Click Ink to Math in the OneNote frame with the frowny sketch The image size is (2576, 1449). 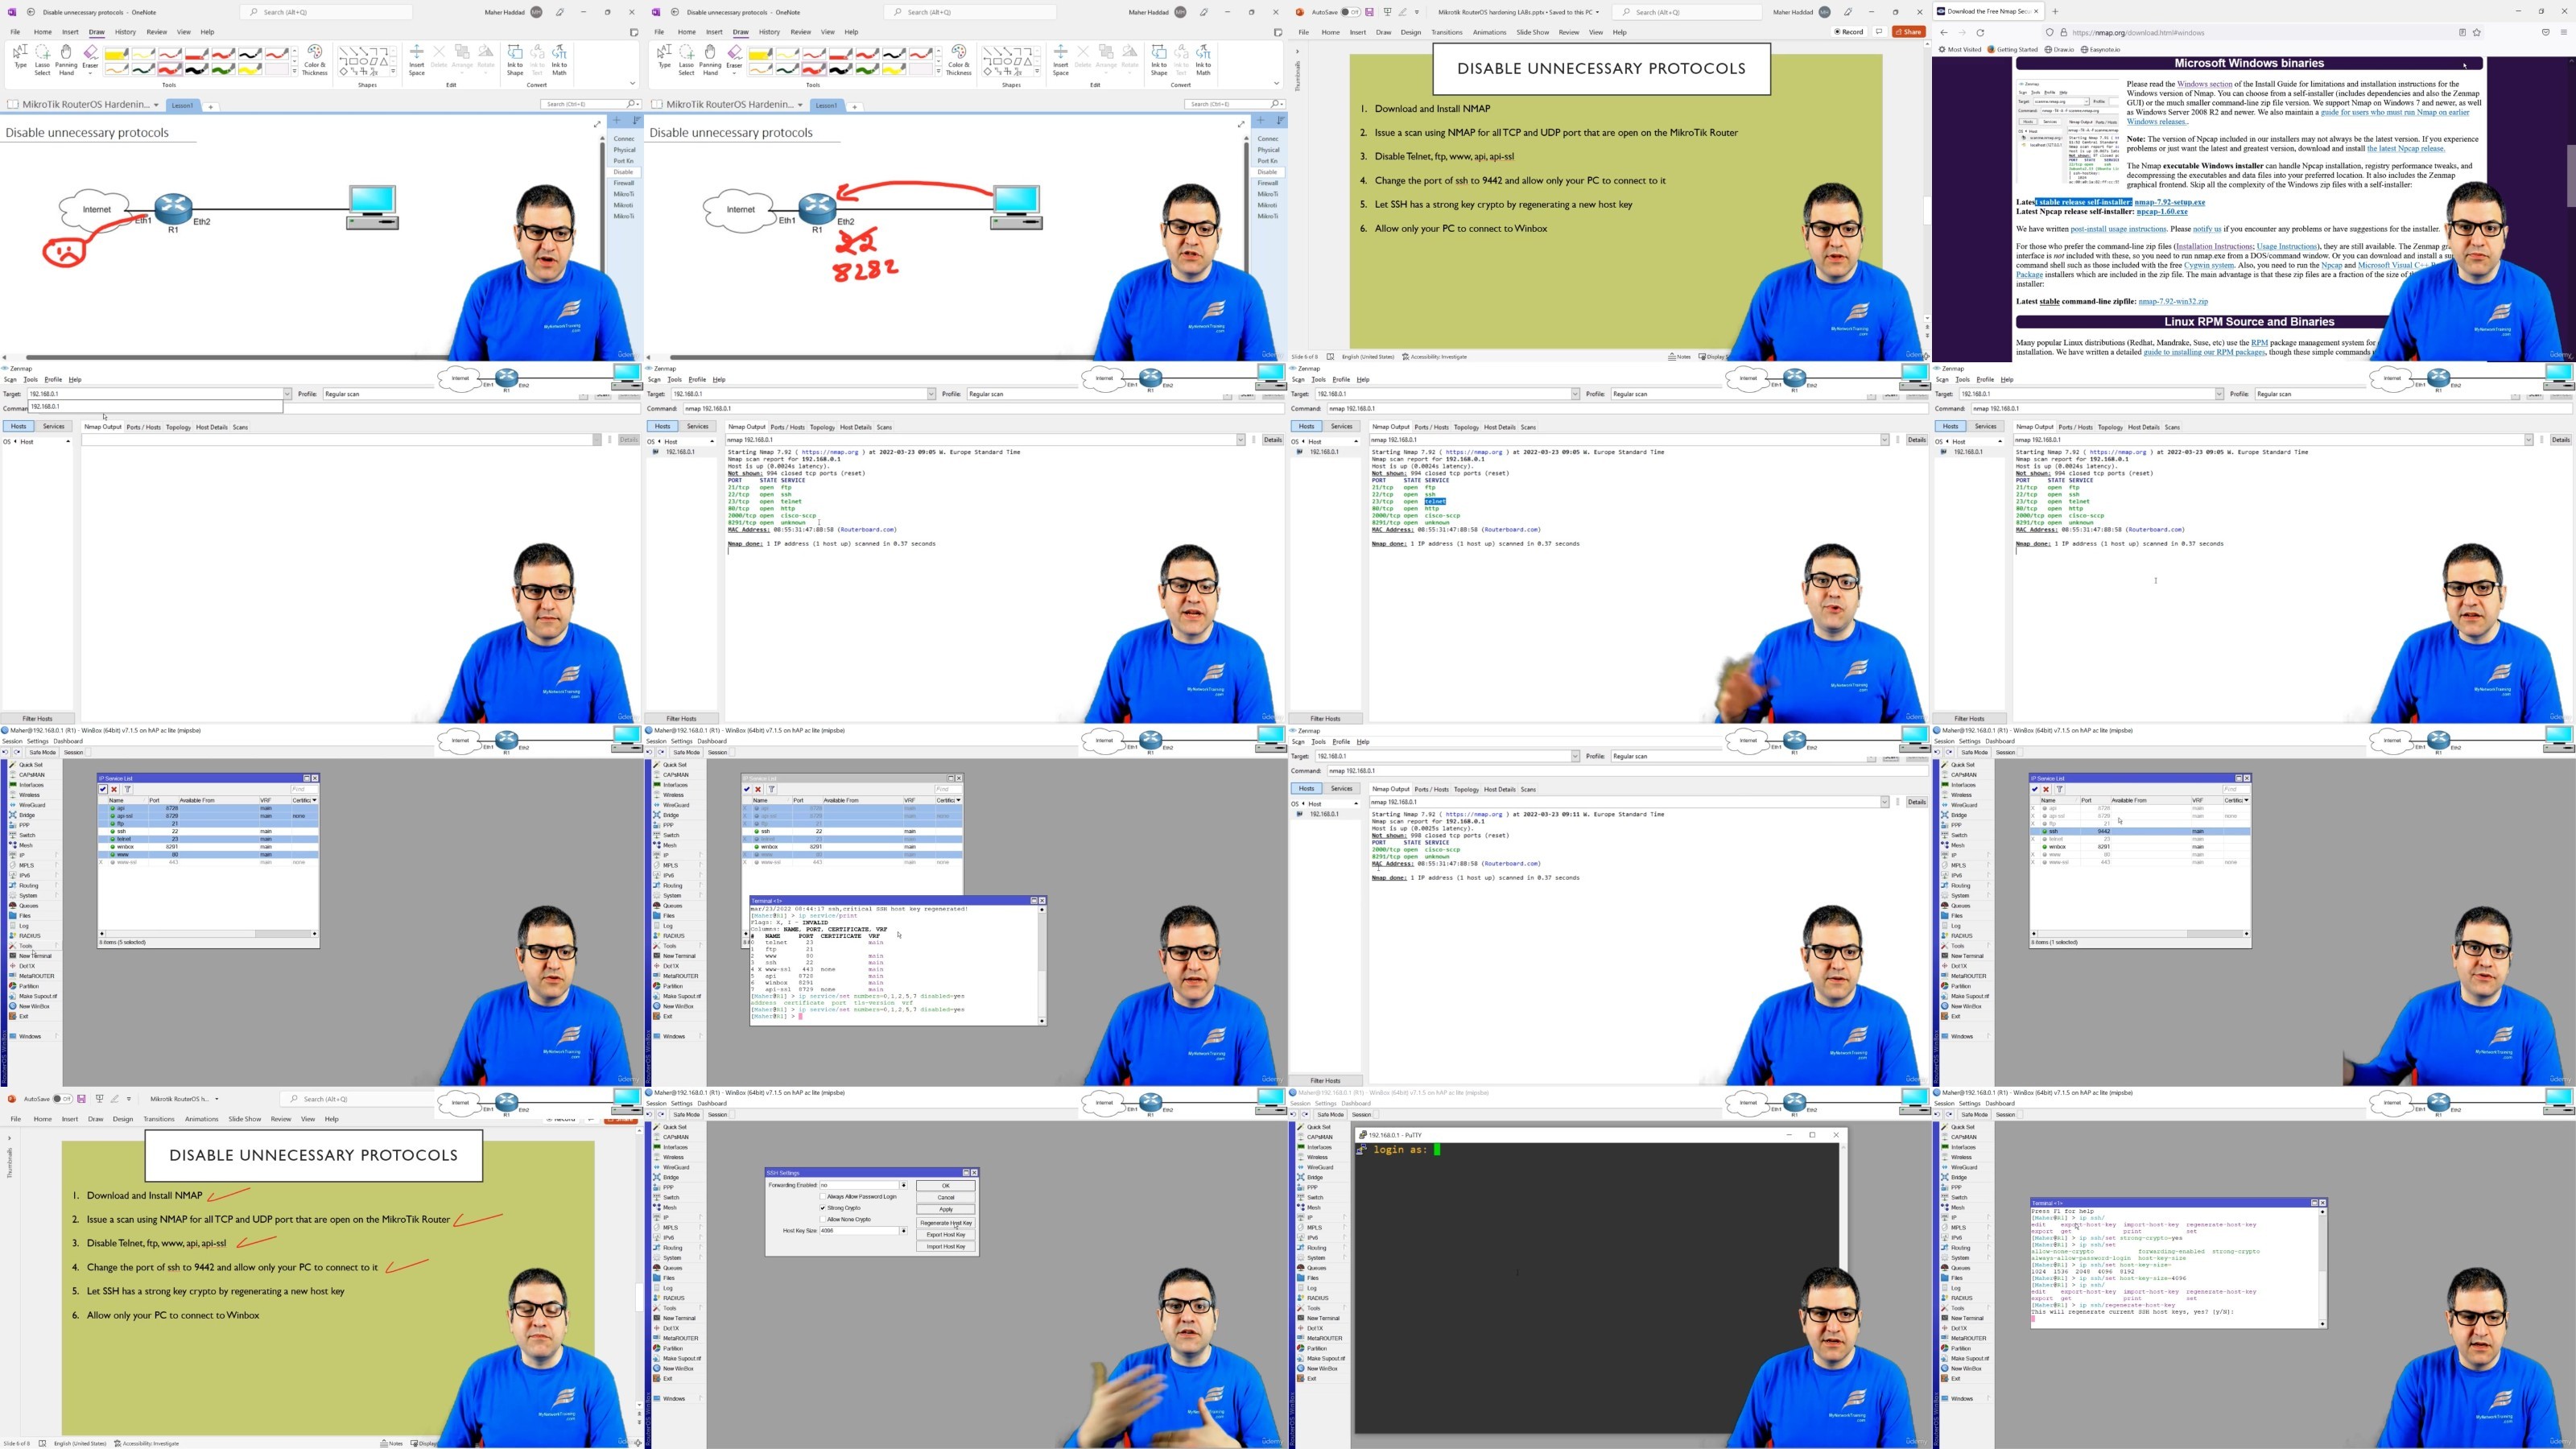click(559, 60)
